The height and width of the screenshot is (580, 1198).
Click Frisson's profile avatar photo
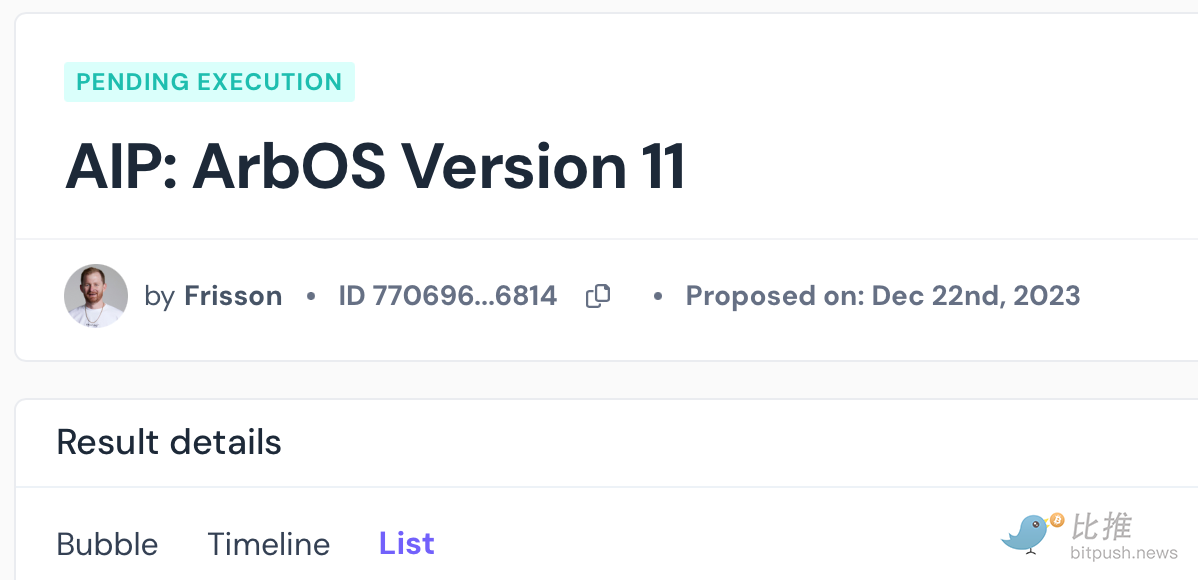(x=96, y=296)
